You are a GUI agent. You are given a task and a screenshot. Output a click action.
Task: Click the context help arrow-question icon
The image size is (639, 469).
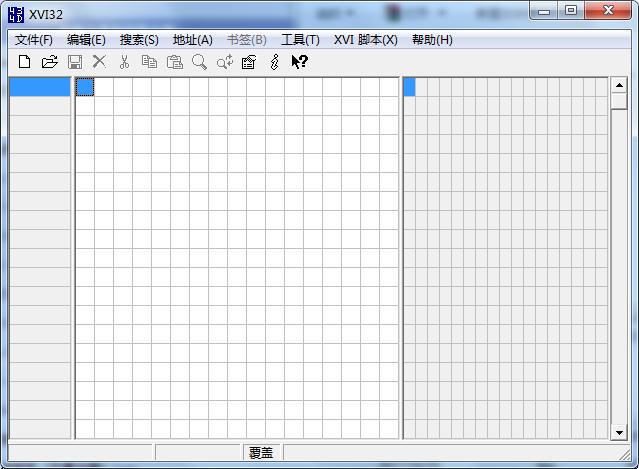click(300, 62)
